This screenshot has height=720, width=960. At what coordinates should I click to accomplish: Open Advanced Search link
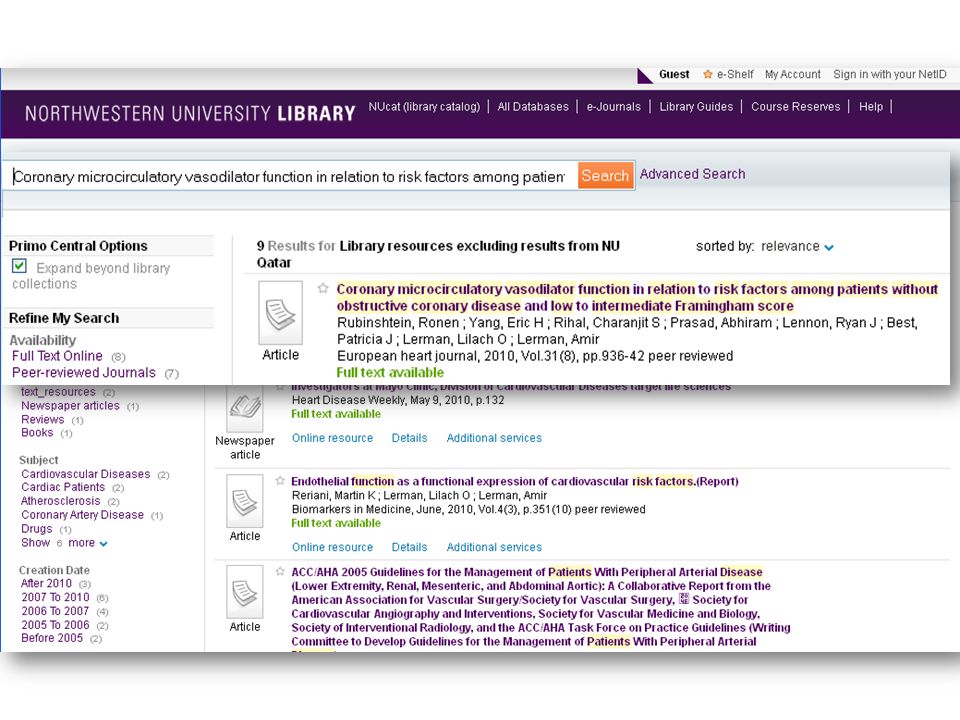(x=692, y=174)
